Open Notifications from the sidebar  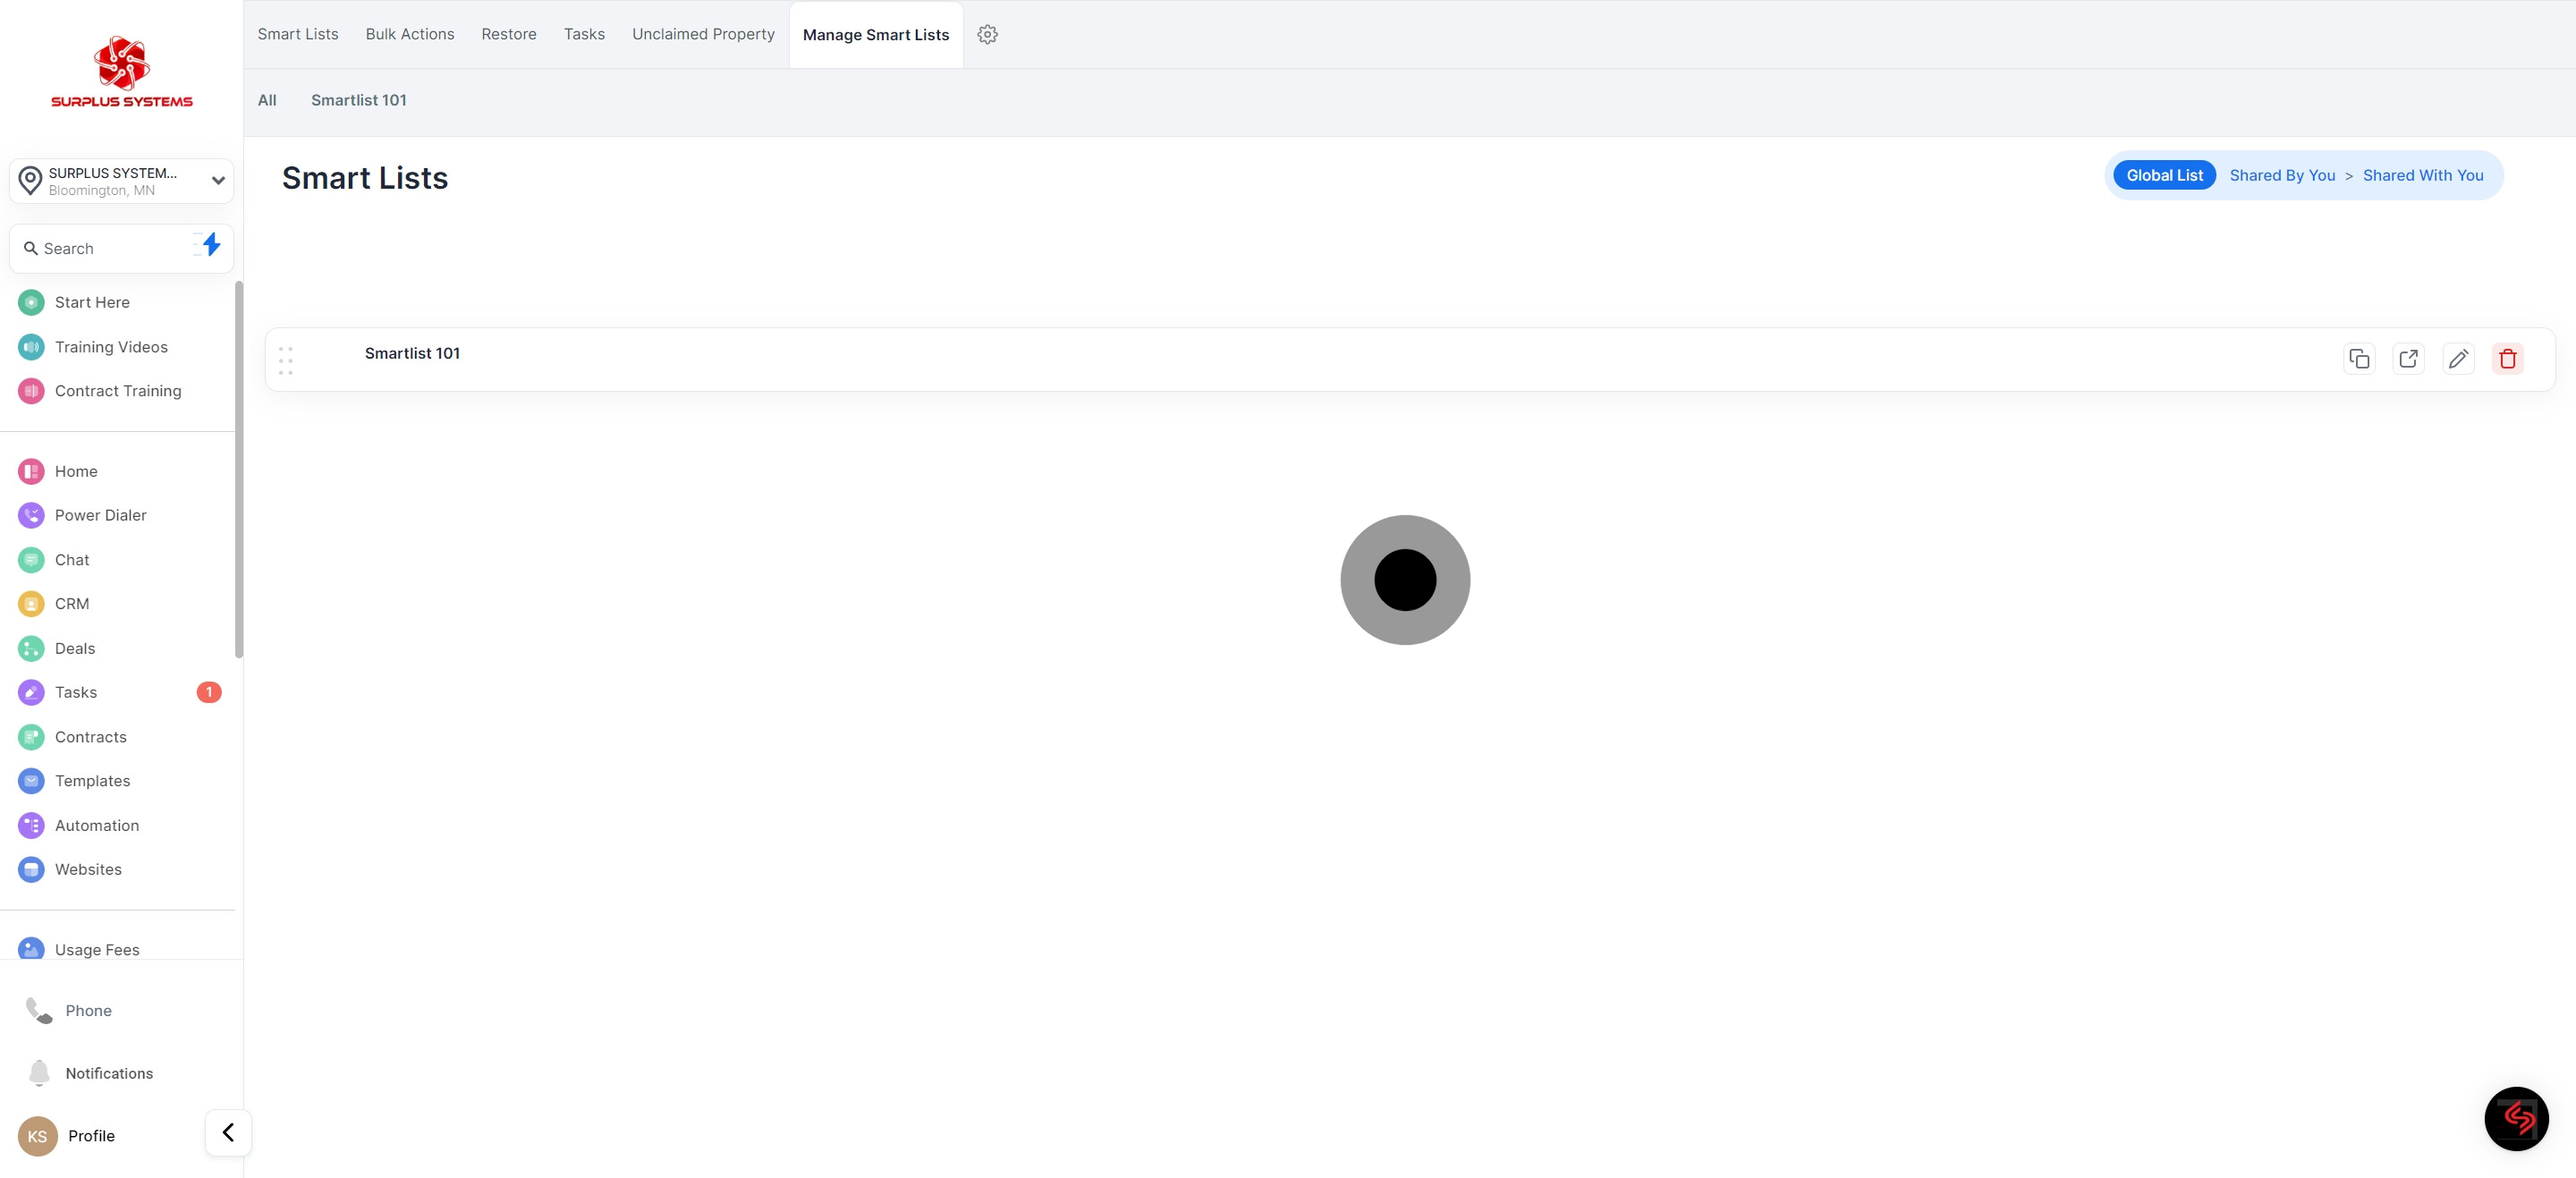108,1073
